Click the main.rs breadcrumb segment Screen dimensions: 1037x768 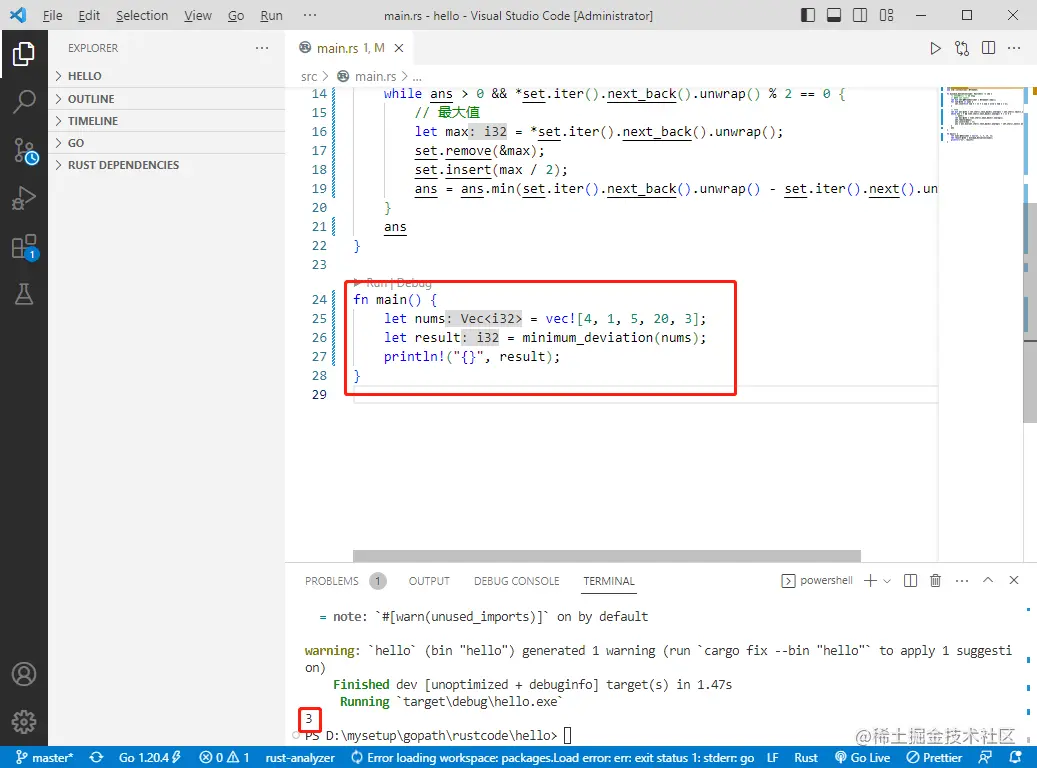click(x=375, y=77)
